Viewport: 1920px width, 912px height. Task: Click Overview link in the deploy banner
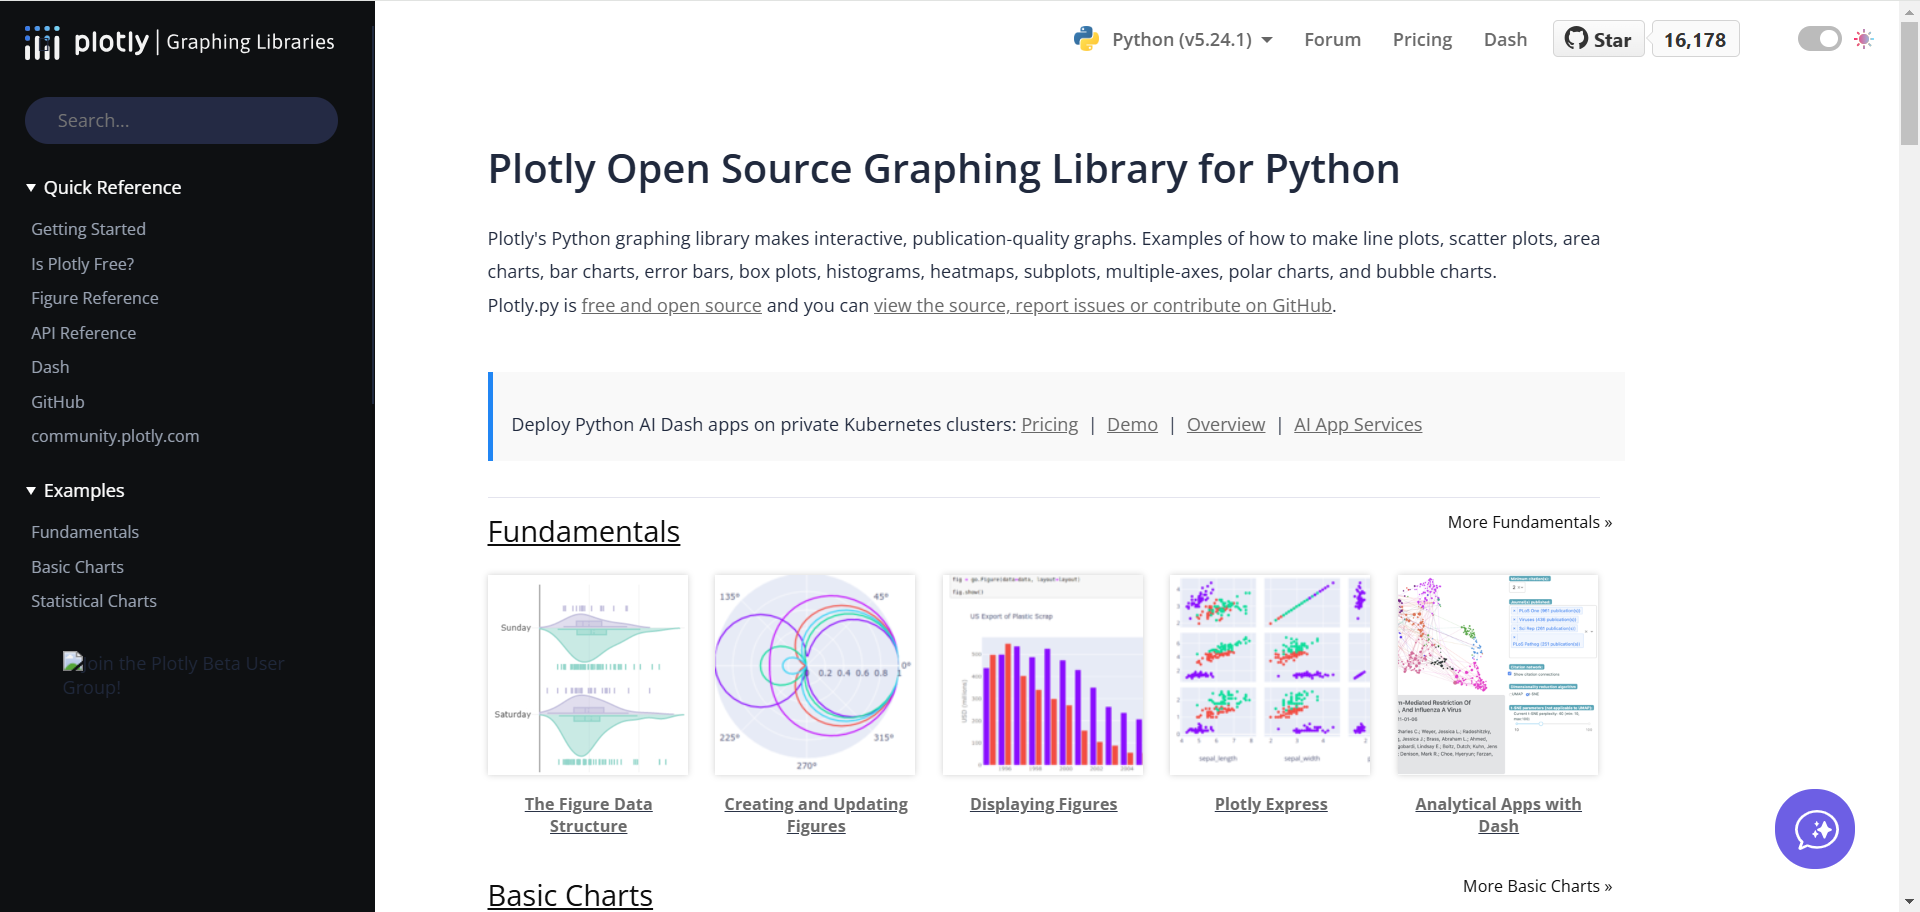(x=1226, y=425)
